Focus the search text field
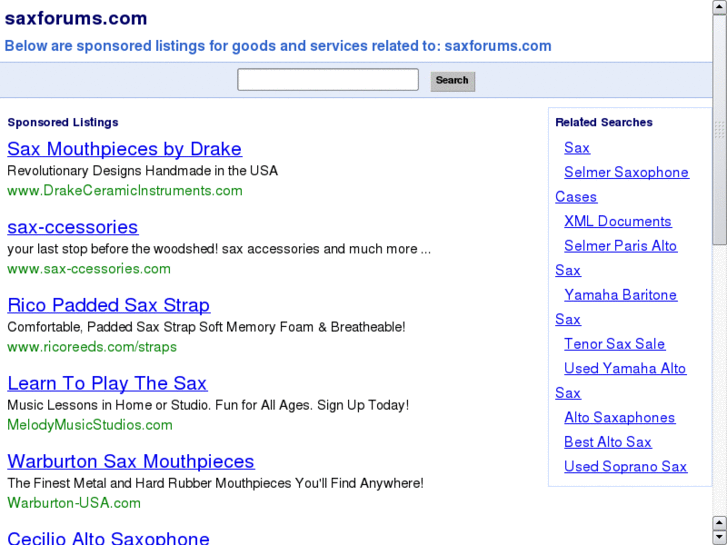This screenshot has width=727, height=545. pyautogui.click(x=328, y=80)
